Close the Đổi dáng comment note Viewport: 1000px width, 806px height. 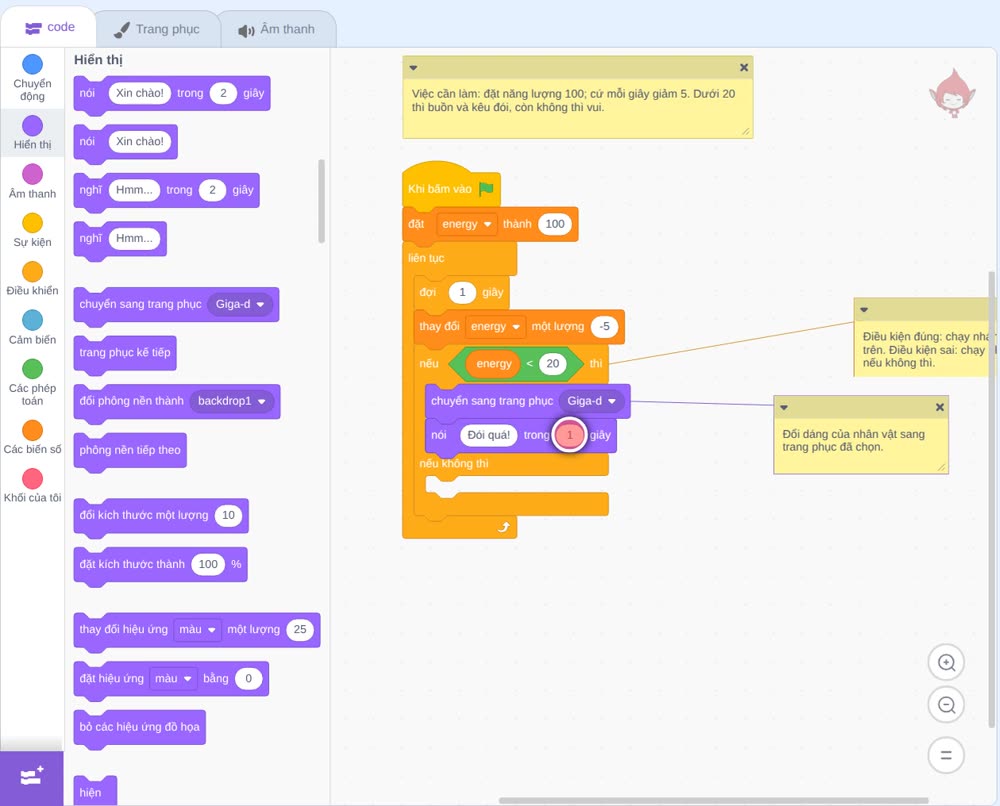point(939,407)
